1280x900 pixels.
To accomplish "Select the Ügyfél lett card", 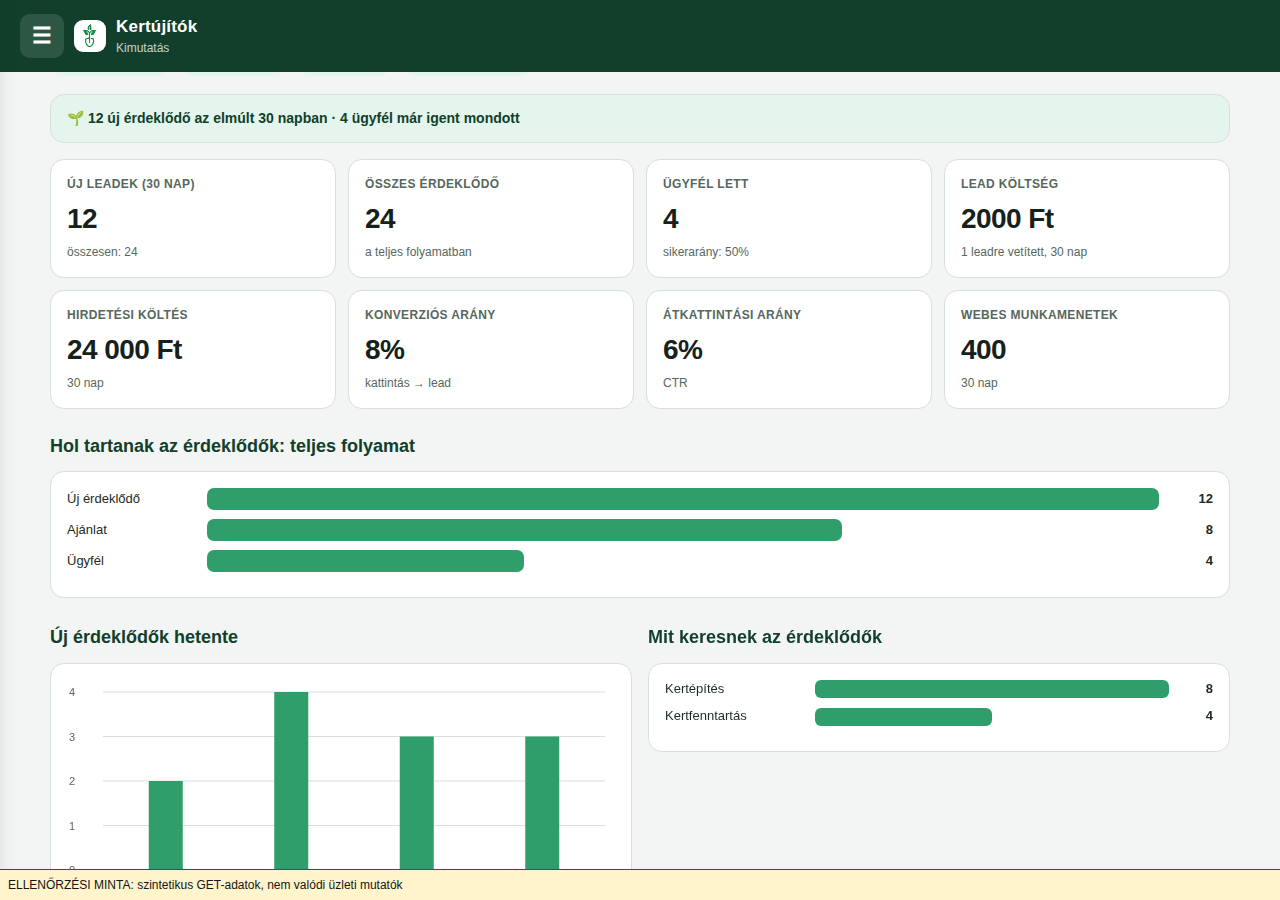I will (x=789, y=218).
